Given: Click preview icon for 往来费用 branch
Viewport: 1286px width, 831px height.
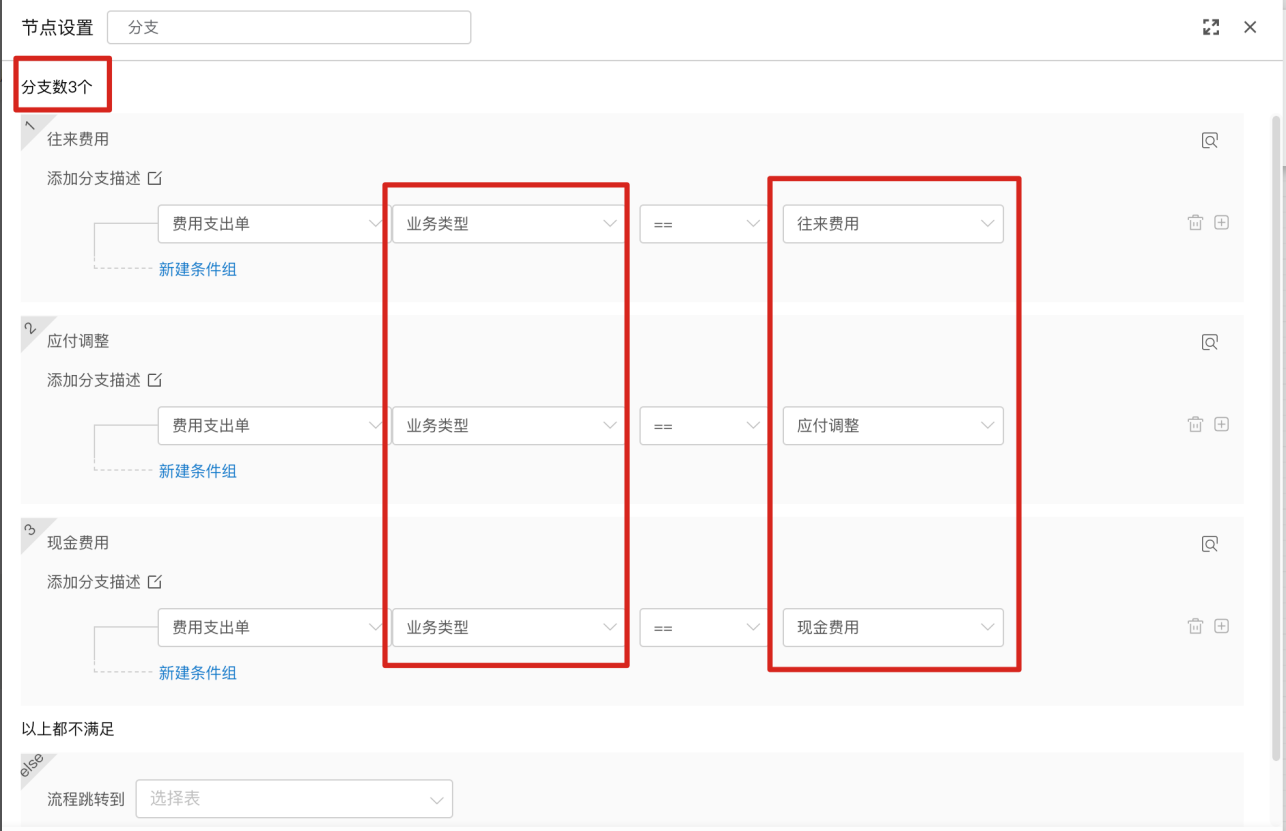Looking at the screenshot, I should [x=1210, y=141].
